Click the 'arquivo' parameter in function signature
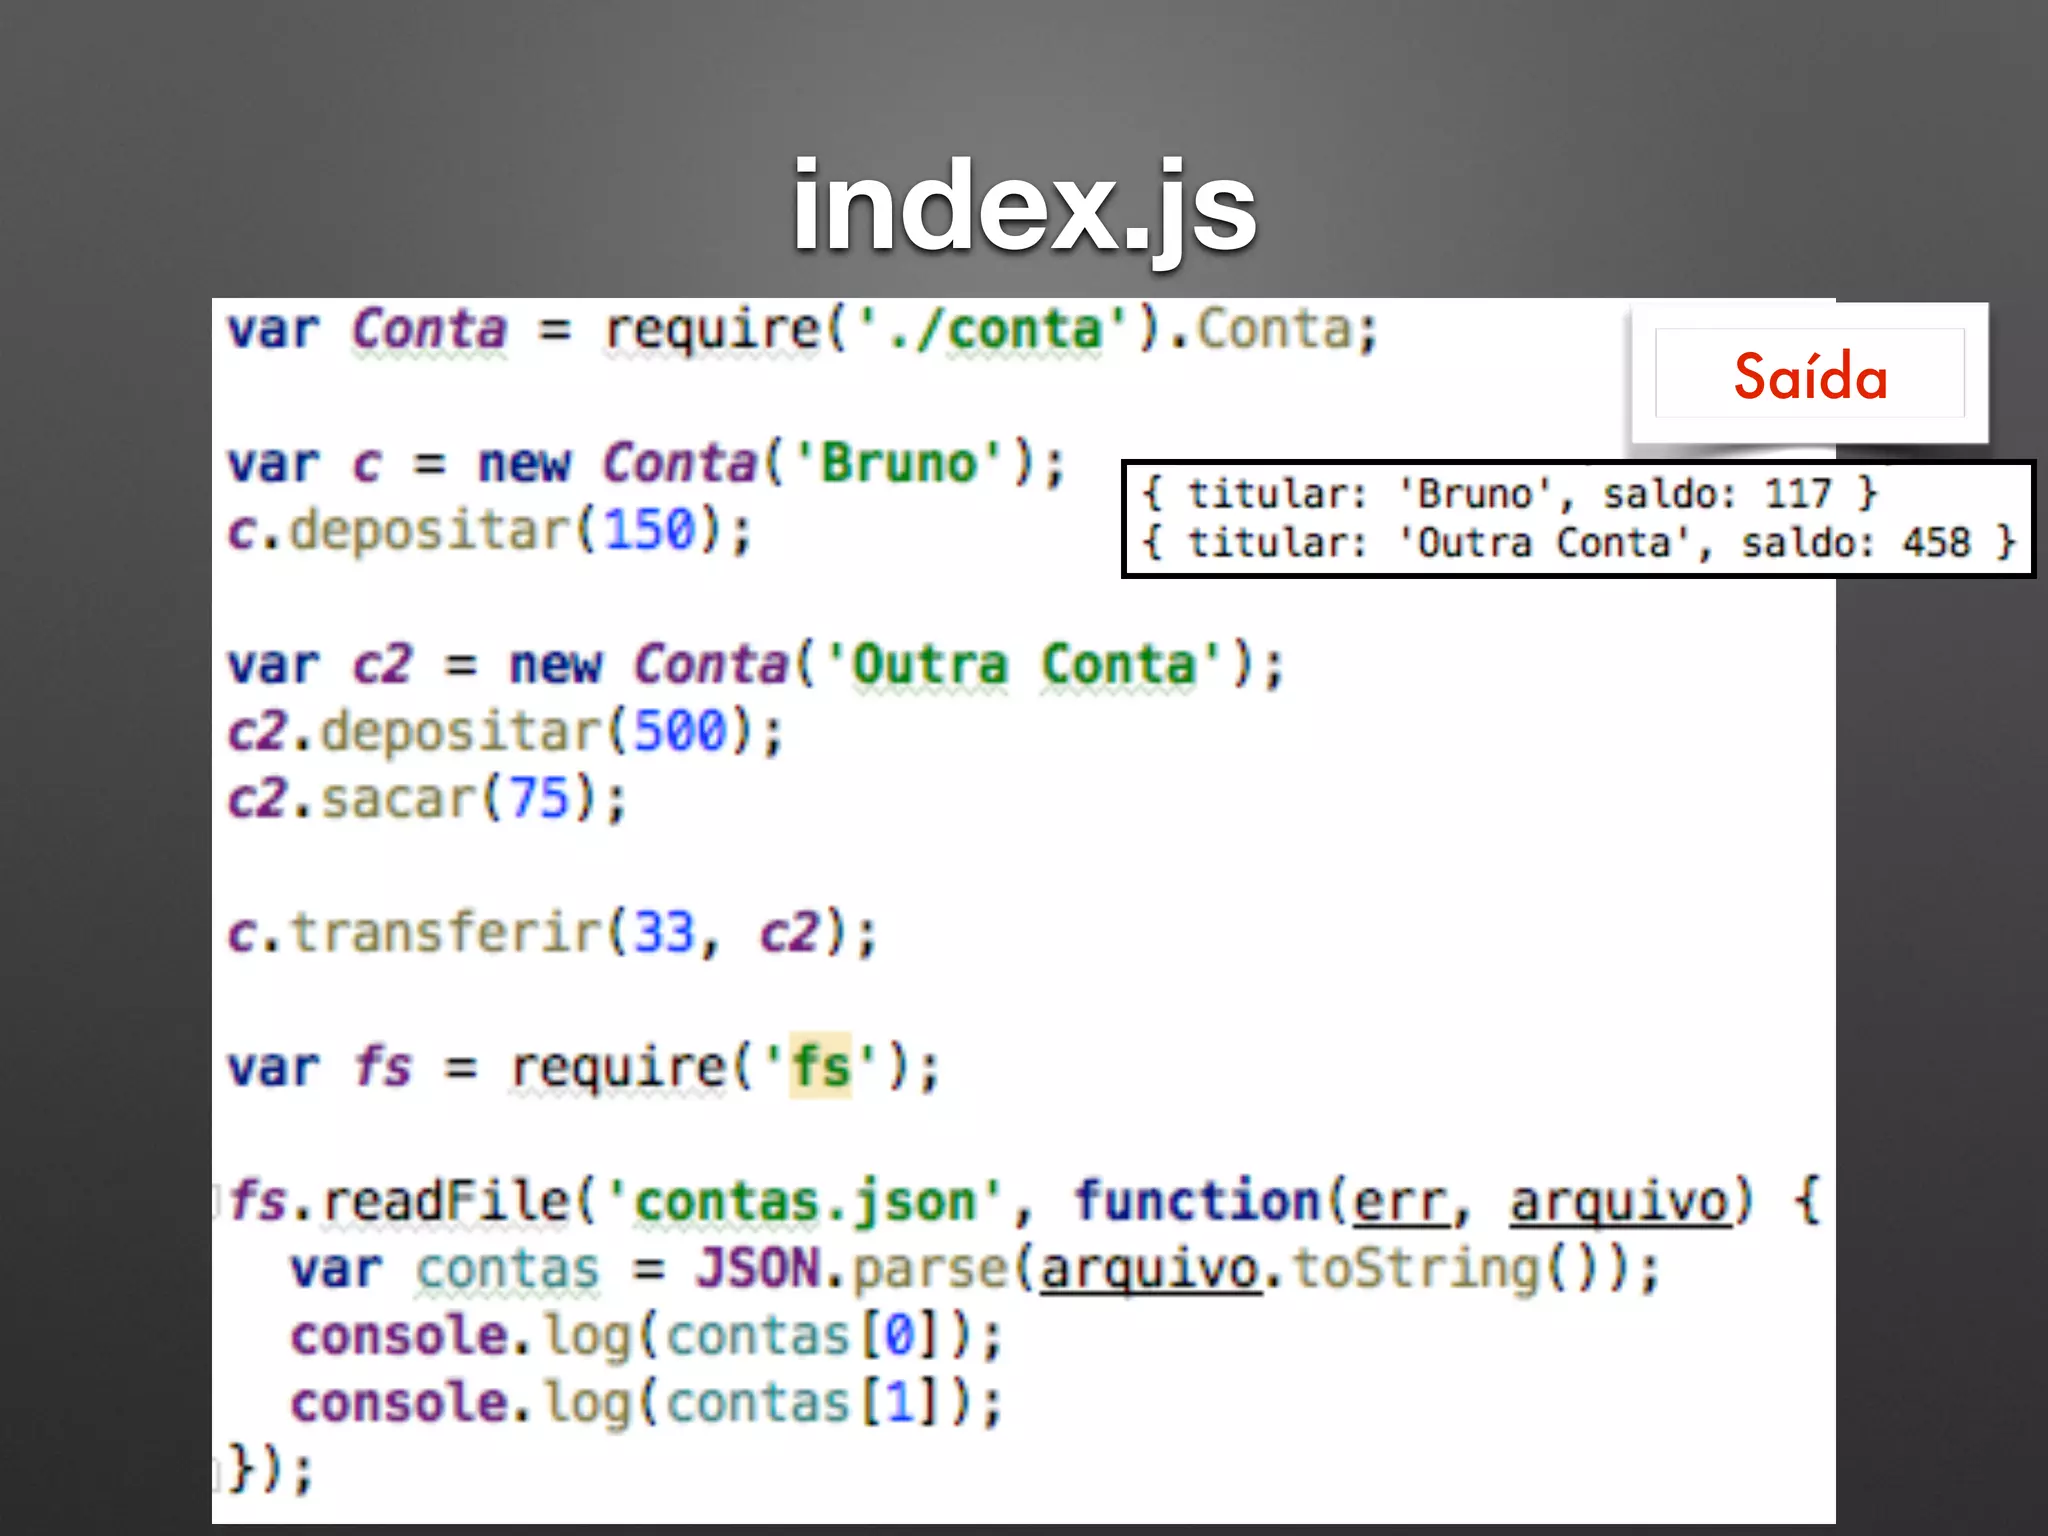This screenshot has width=2048, height=1536. (x=1620, y=1202)
